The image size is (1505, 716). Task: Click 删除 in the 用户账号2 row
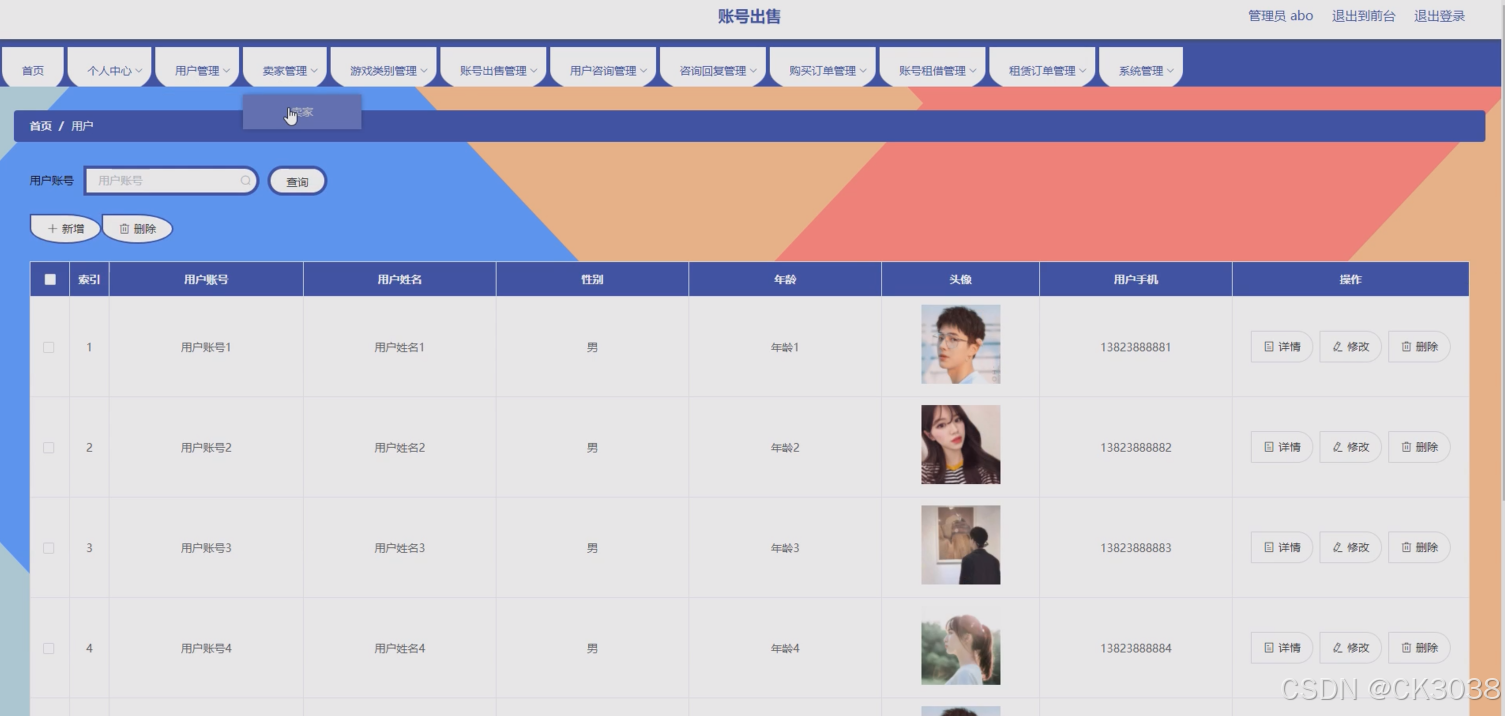[1419, 447]
